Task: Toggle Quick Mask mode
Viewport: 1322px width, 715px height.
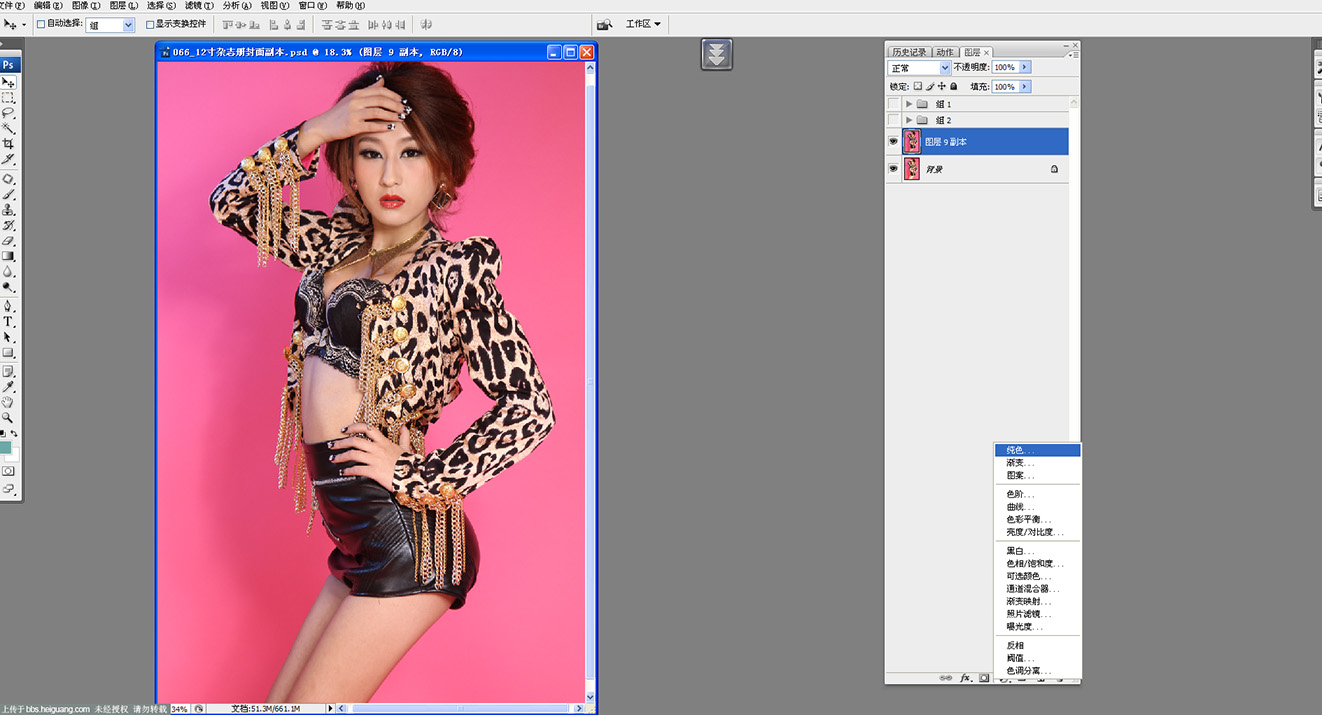Action: pos(8,470)
